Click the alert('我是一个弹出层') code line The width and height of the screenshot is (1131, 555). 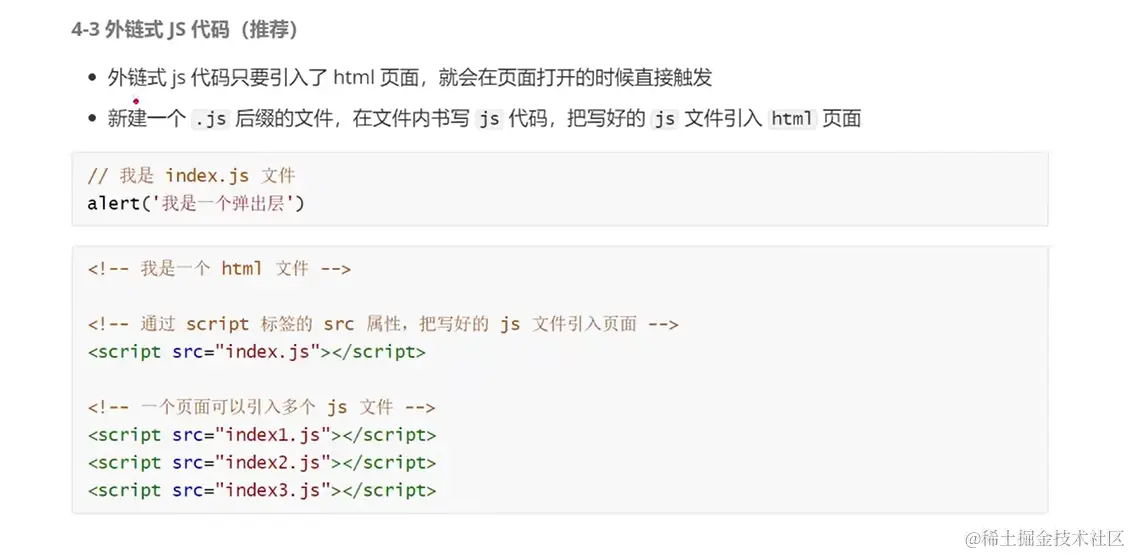click(196, 203)
